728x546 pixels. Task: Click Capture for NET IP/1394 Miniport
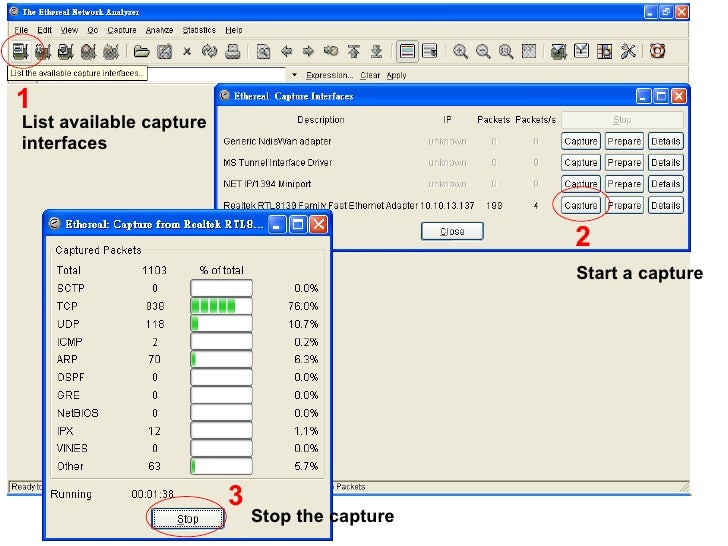point(580,184)
